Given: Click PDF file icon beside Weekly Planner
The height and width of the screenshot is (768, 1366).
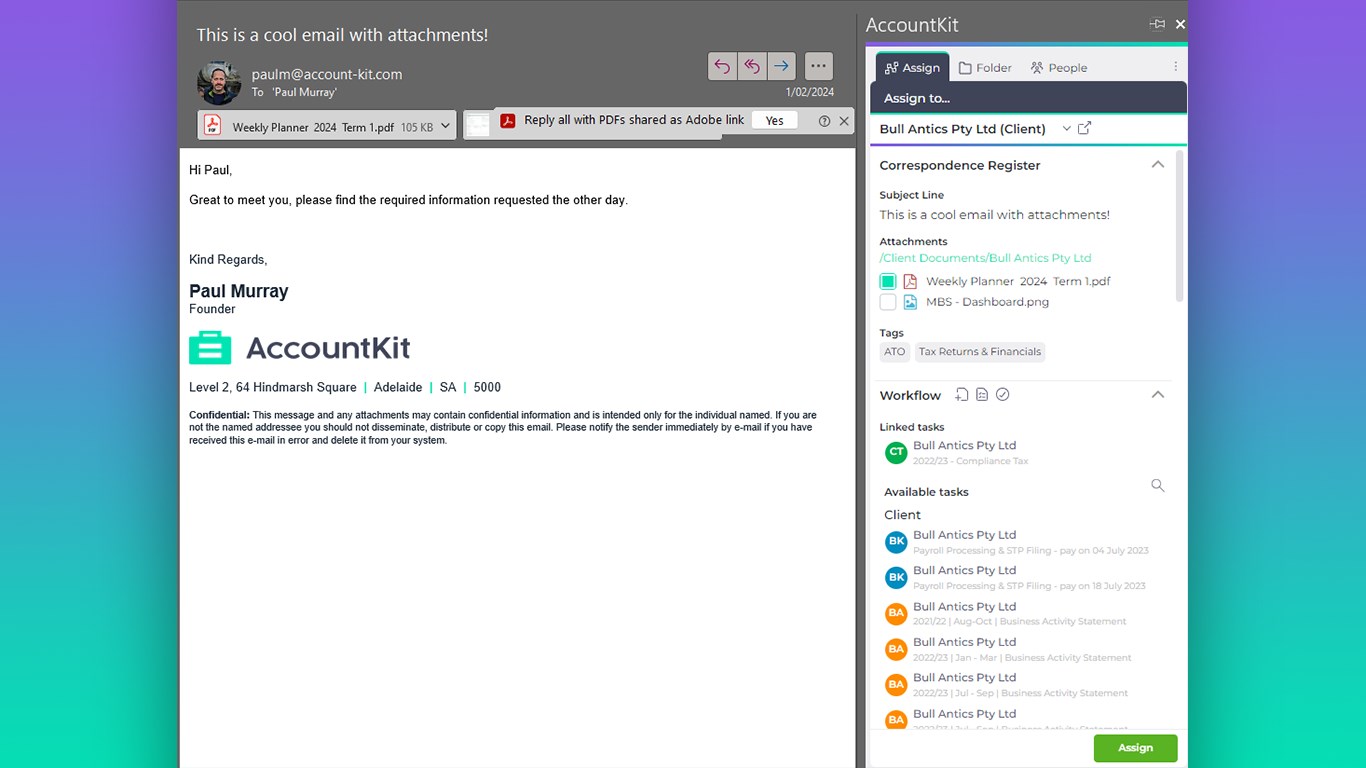Looking at the screenshot, I should (910, 282).
